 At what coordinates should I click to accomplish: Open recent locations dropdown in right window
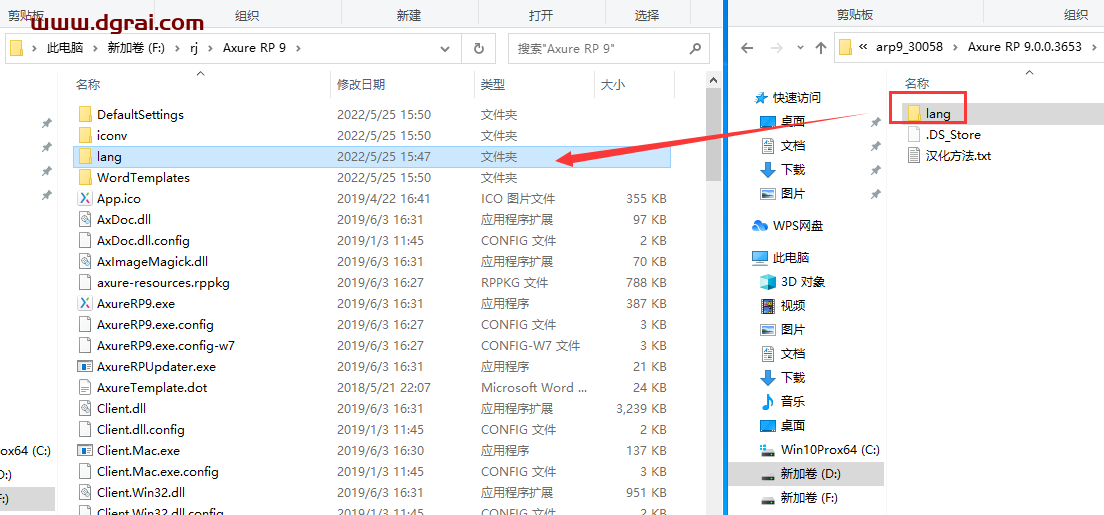pyautogui.click(x=799, y=48)
